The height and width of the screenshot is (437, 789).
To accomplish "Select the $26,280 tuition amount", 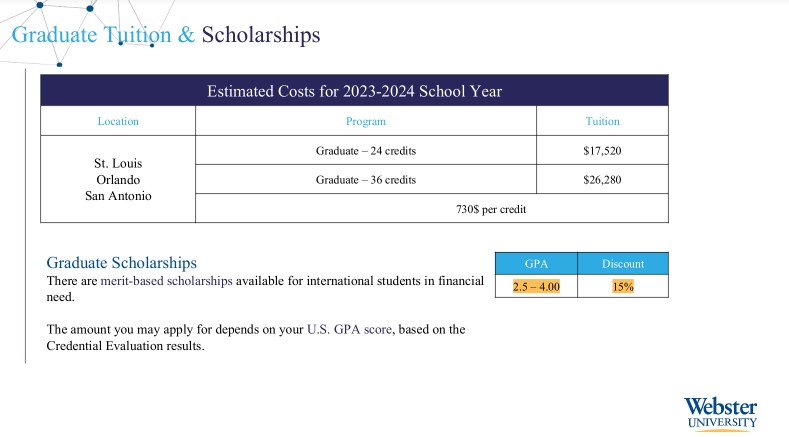I will [602, 180].
